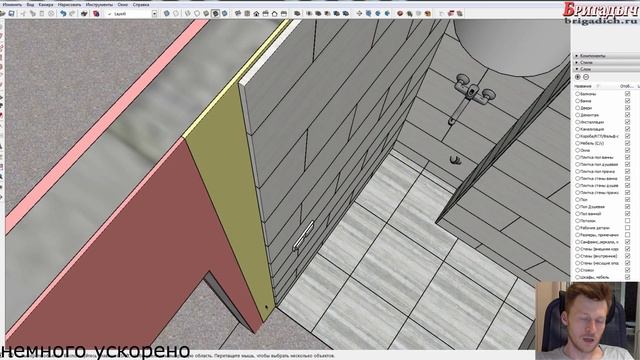Show the Потолок layer

point(627,221)
